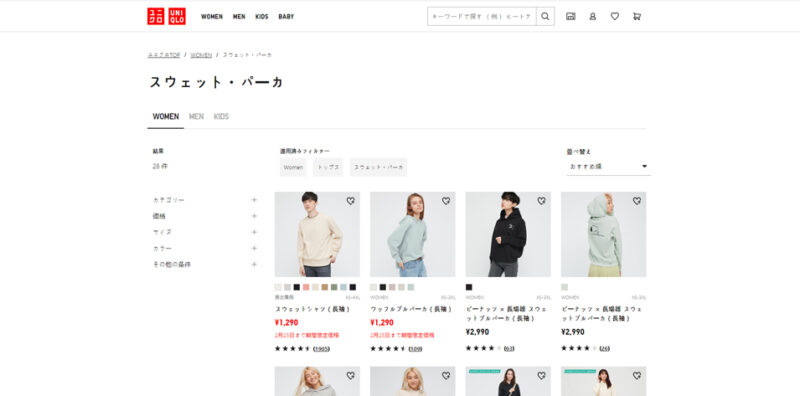The width and height of the screenshot is (800, 396).
Task: Remove the トップス applied filter chip
Action: point(328,167)
